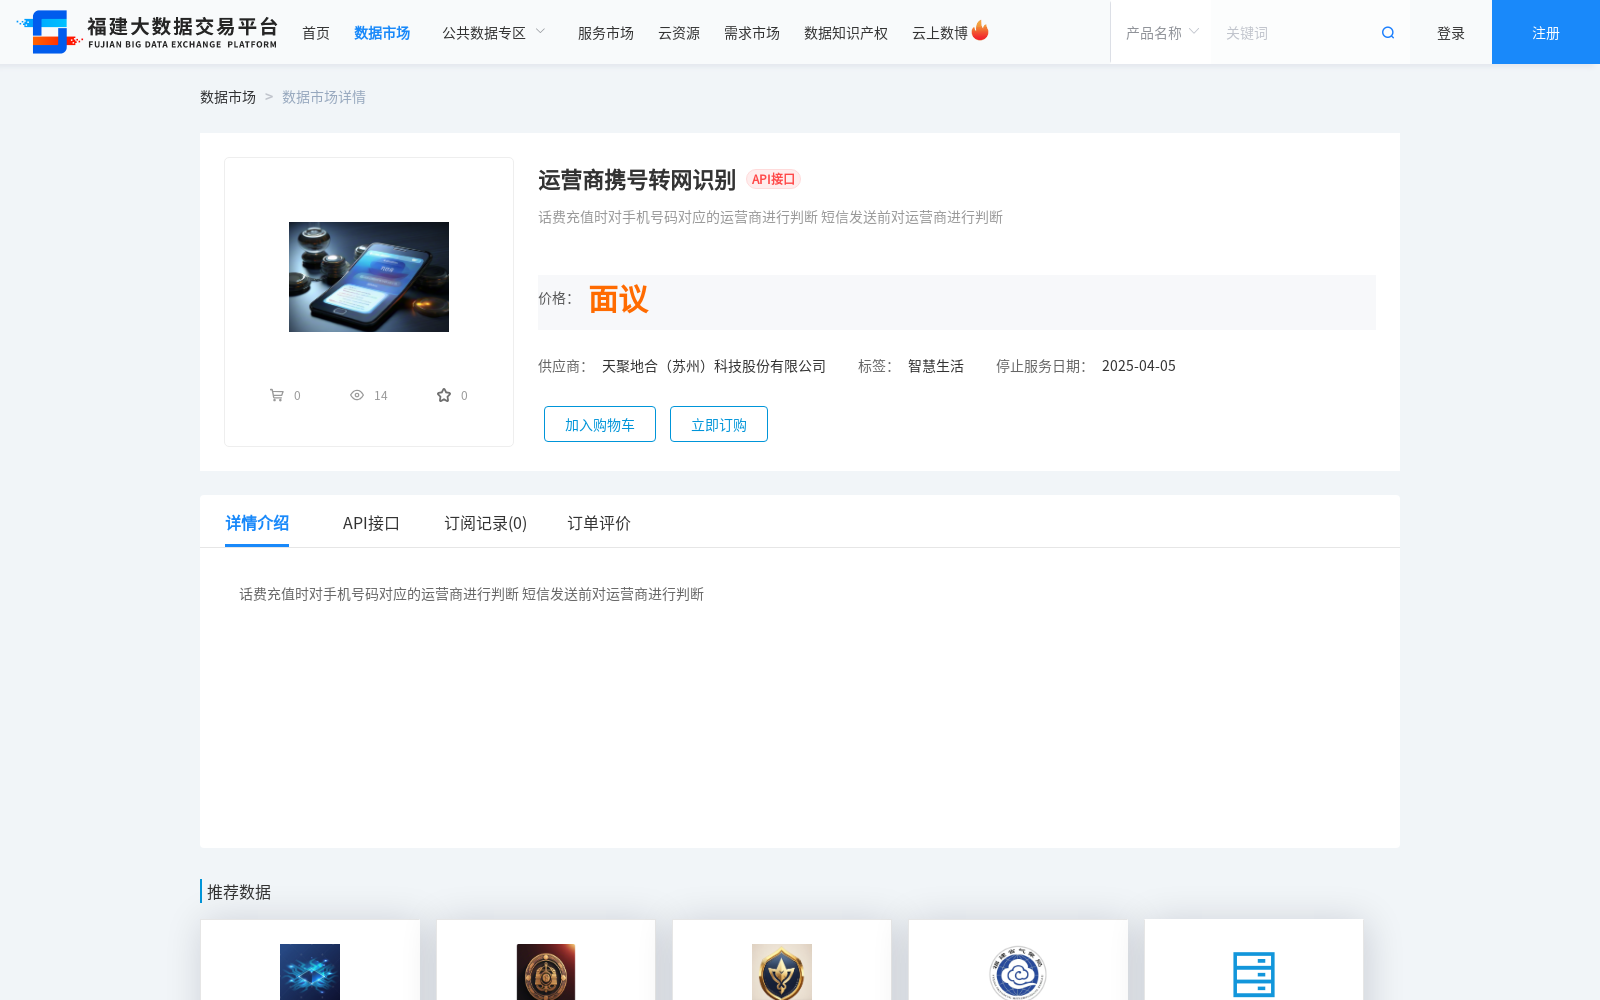Click the 注册 button
1600x1000 pixels.
coord(1546,32)
